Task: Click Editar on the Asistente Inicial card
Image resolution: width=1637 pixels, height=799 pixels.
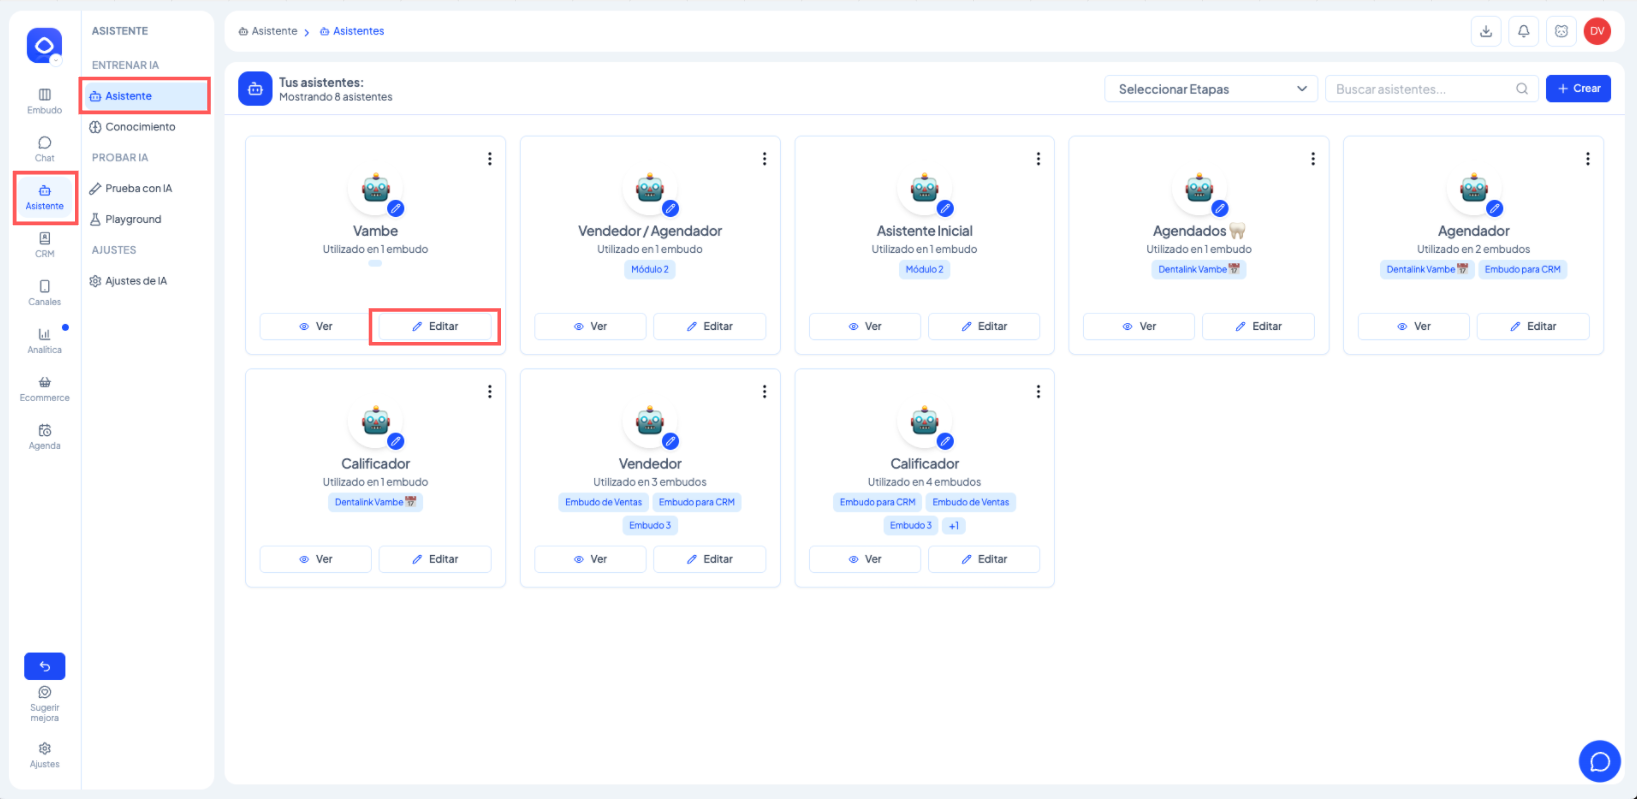Action: coord(984,327)
